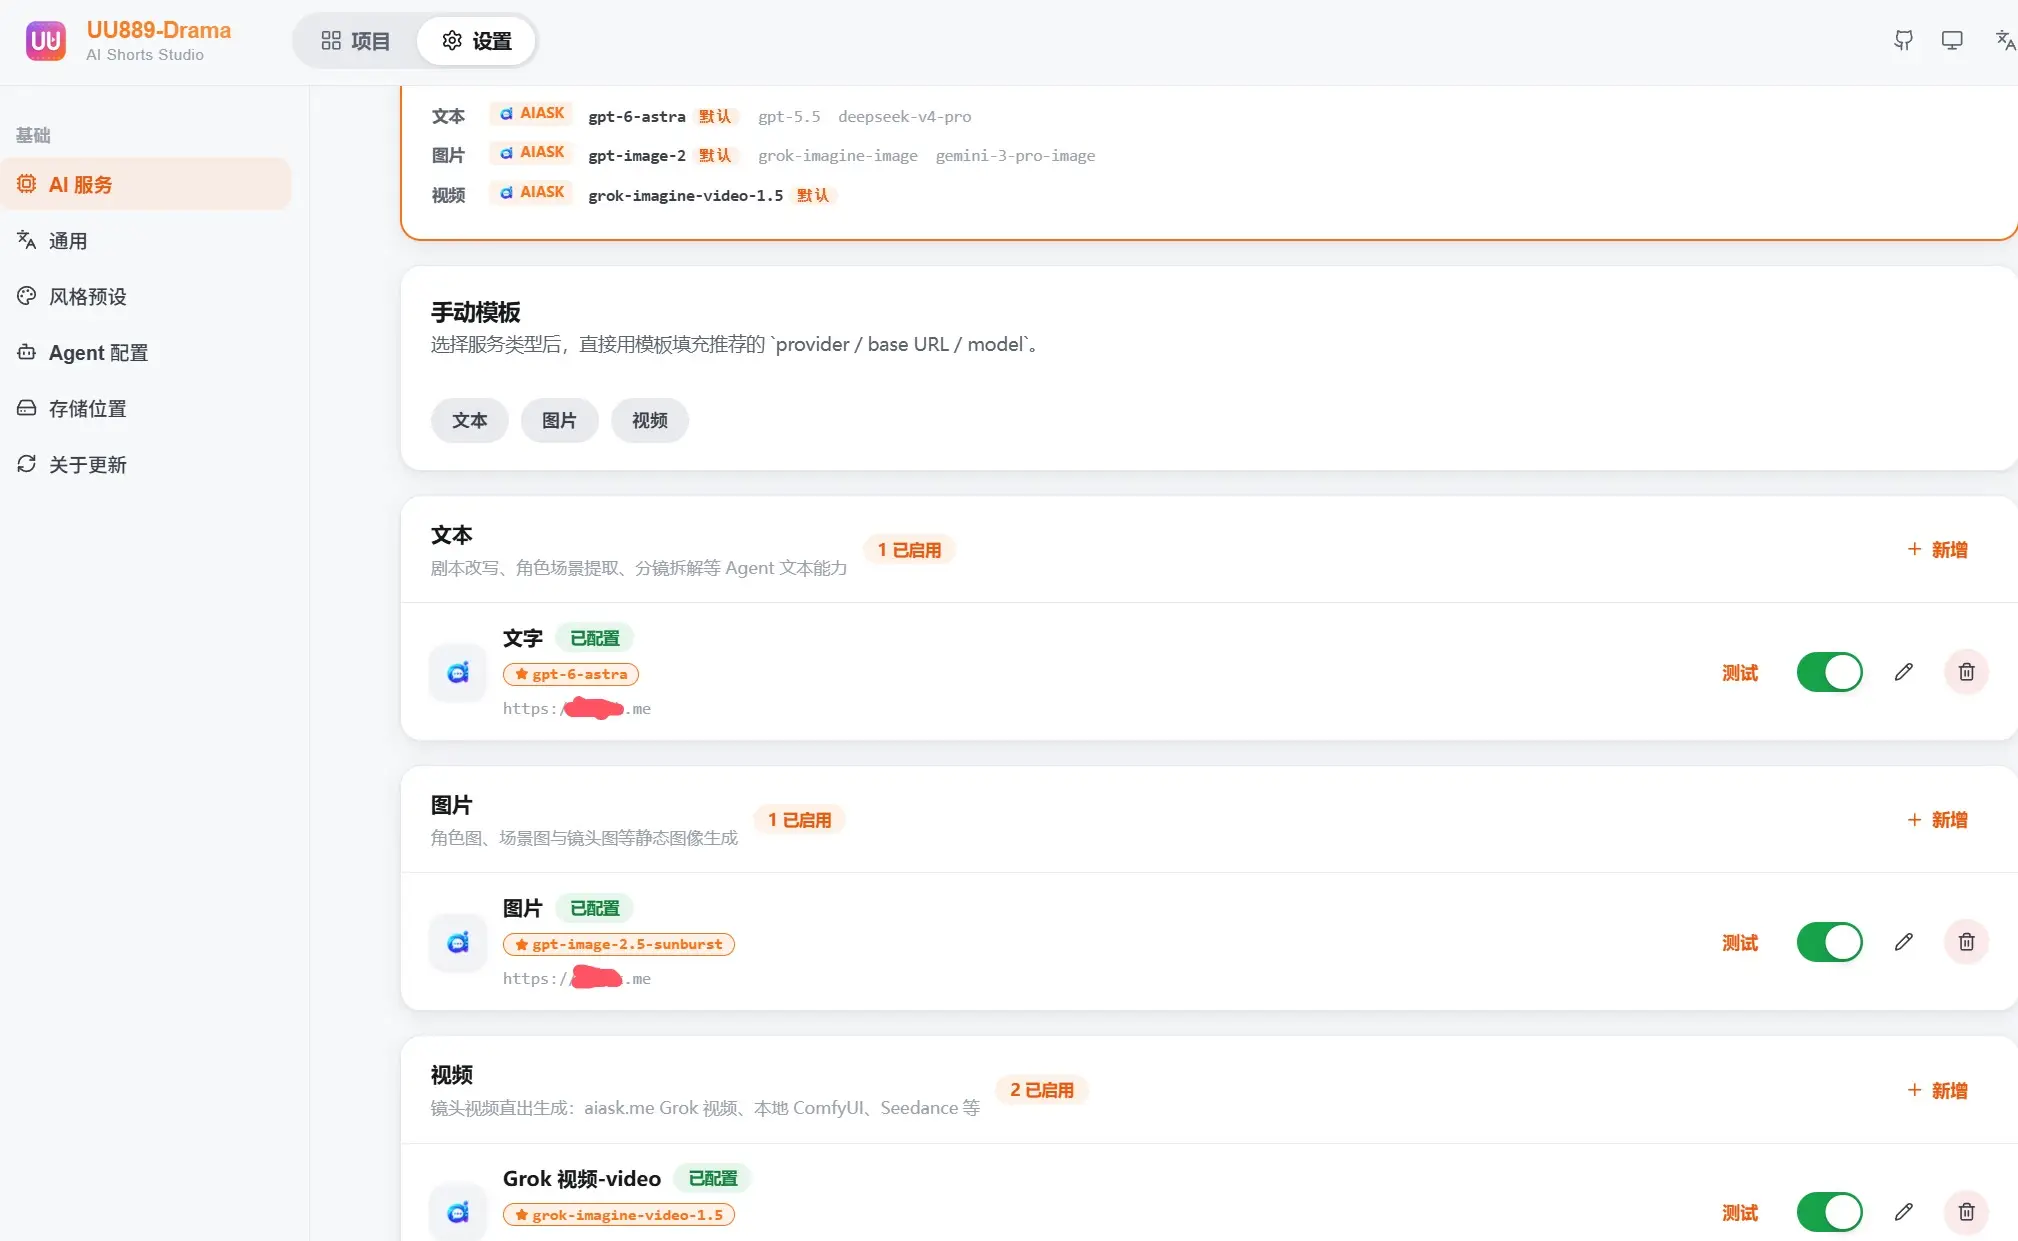Click the AIASK badge in 视频 row

tap(532, 192)
